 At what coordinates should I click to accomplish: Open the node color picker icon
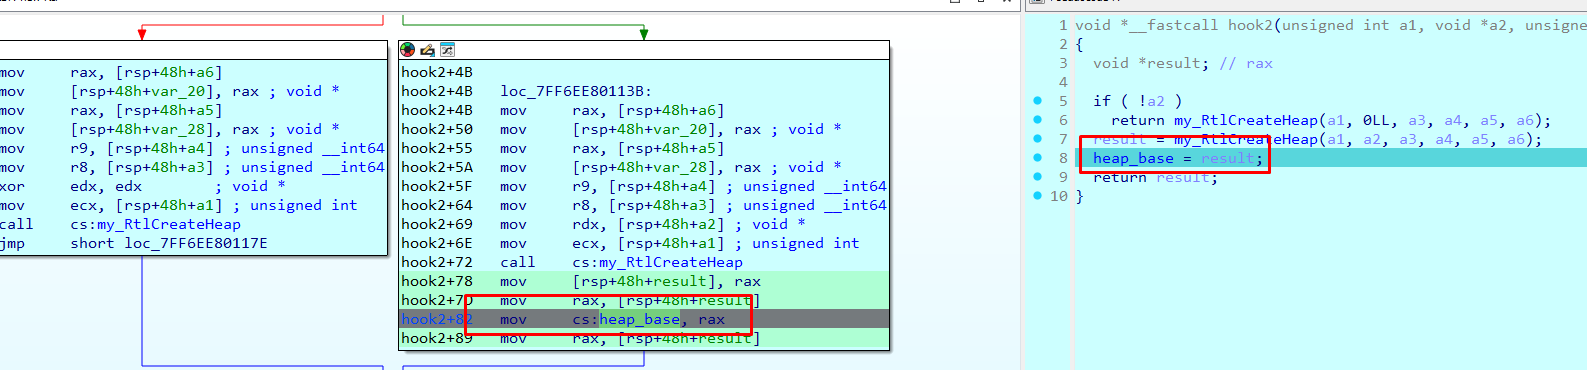407,49
